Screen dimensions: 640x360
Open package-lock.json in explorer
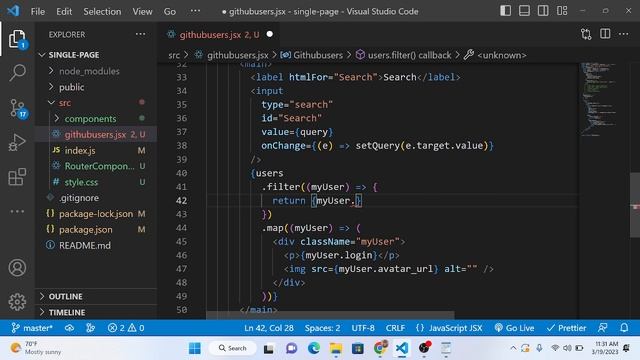click(x=96, y=213)
